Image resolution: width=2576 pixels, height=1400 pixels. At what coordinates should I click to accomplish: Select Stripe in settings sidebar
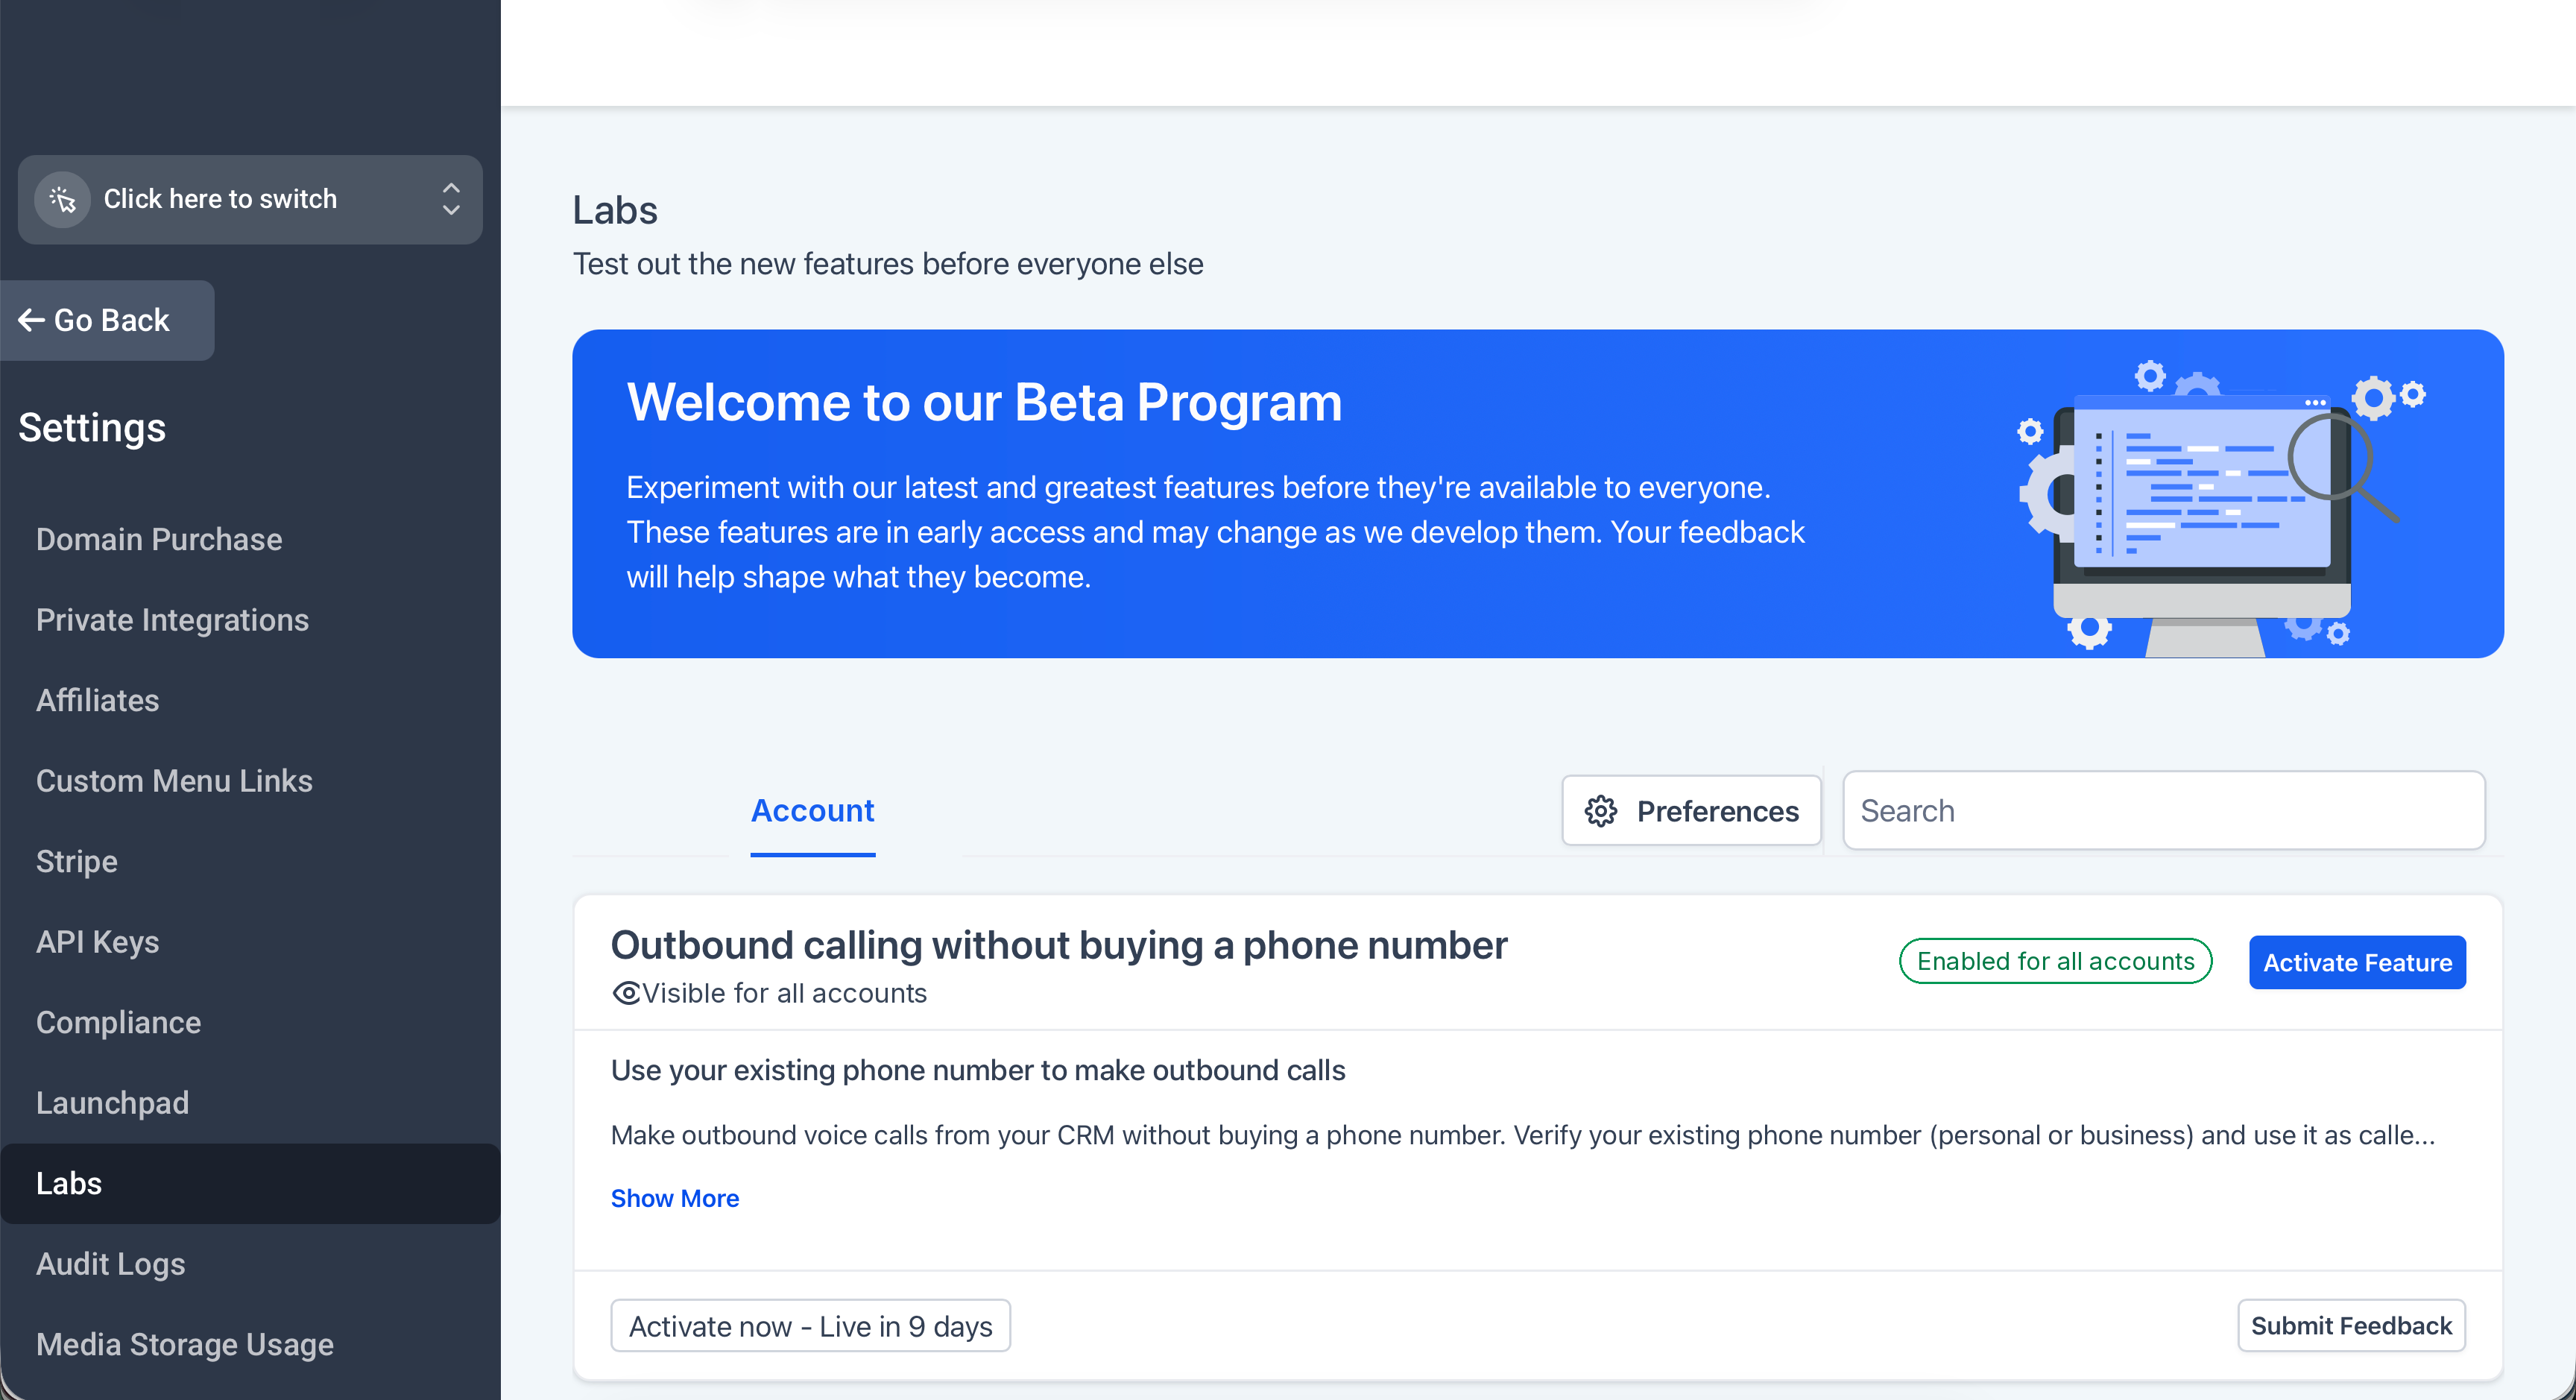tap(77, 861)
